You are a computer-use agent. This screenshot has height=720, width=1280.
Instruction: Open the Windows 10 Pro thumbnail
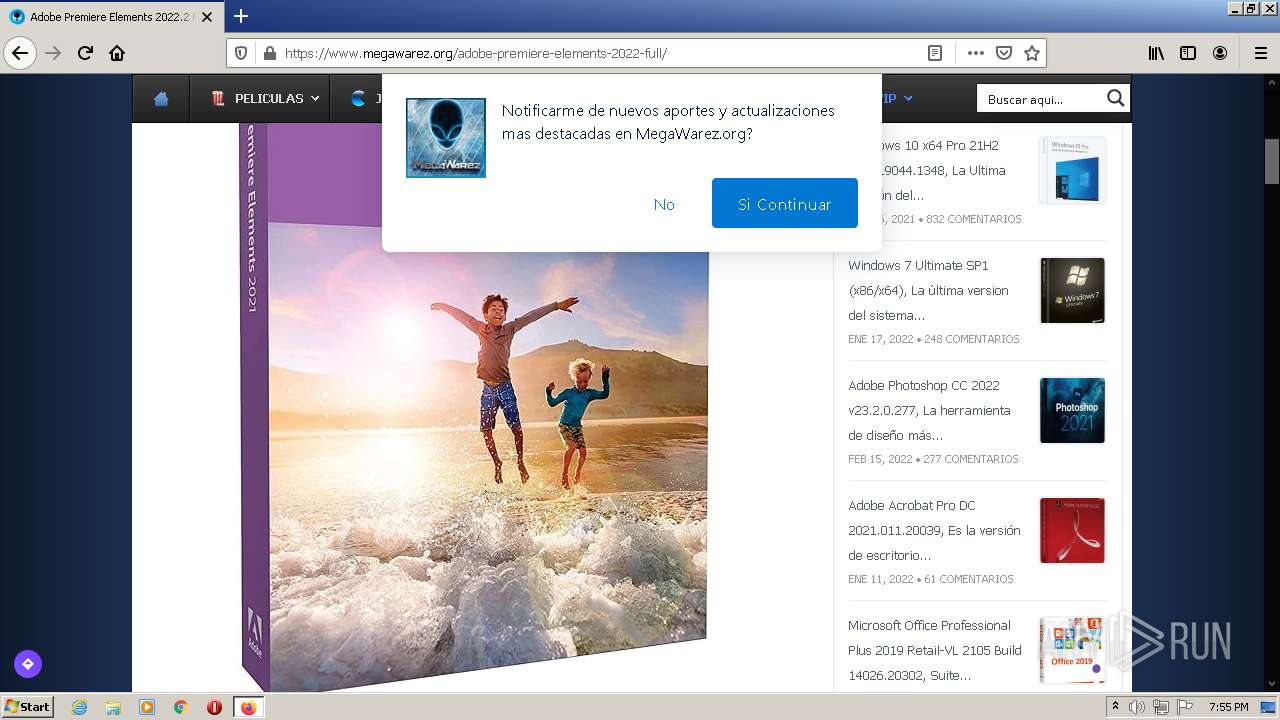(x=1072, y=170)
